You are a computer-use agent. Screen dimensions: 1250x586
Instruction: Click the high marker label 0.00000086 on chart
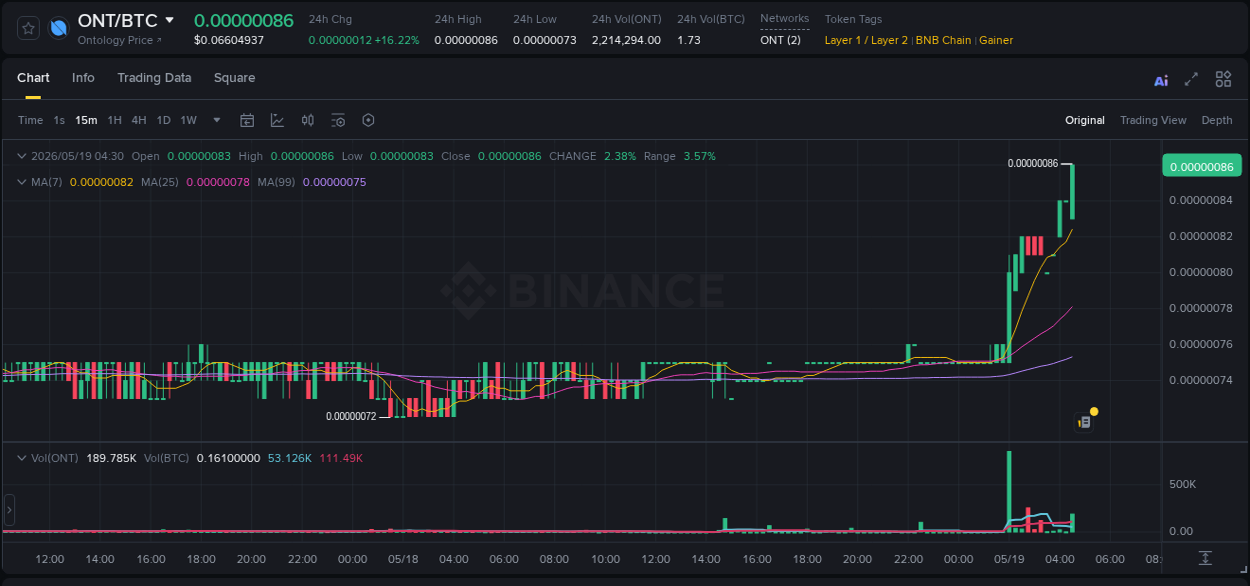(x=1033, y=163)
